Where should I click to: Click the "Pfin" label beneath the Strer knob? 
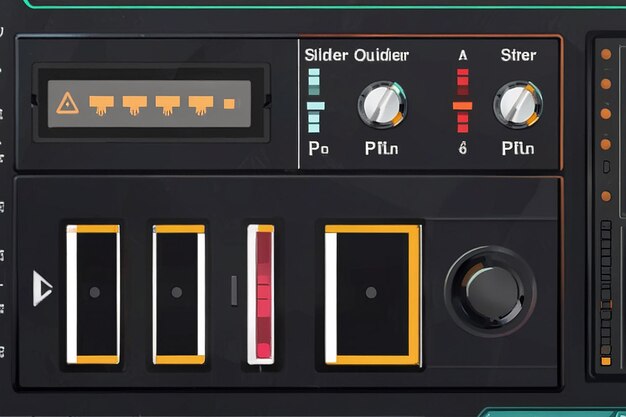518,148
